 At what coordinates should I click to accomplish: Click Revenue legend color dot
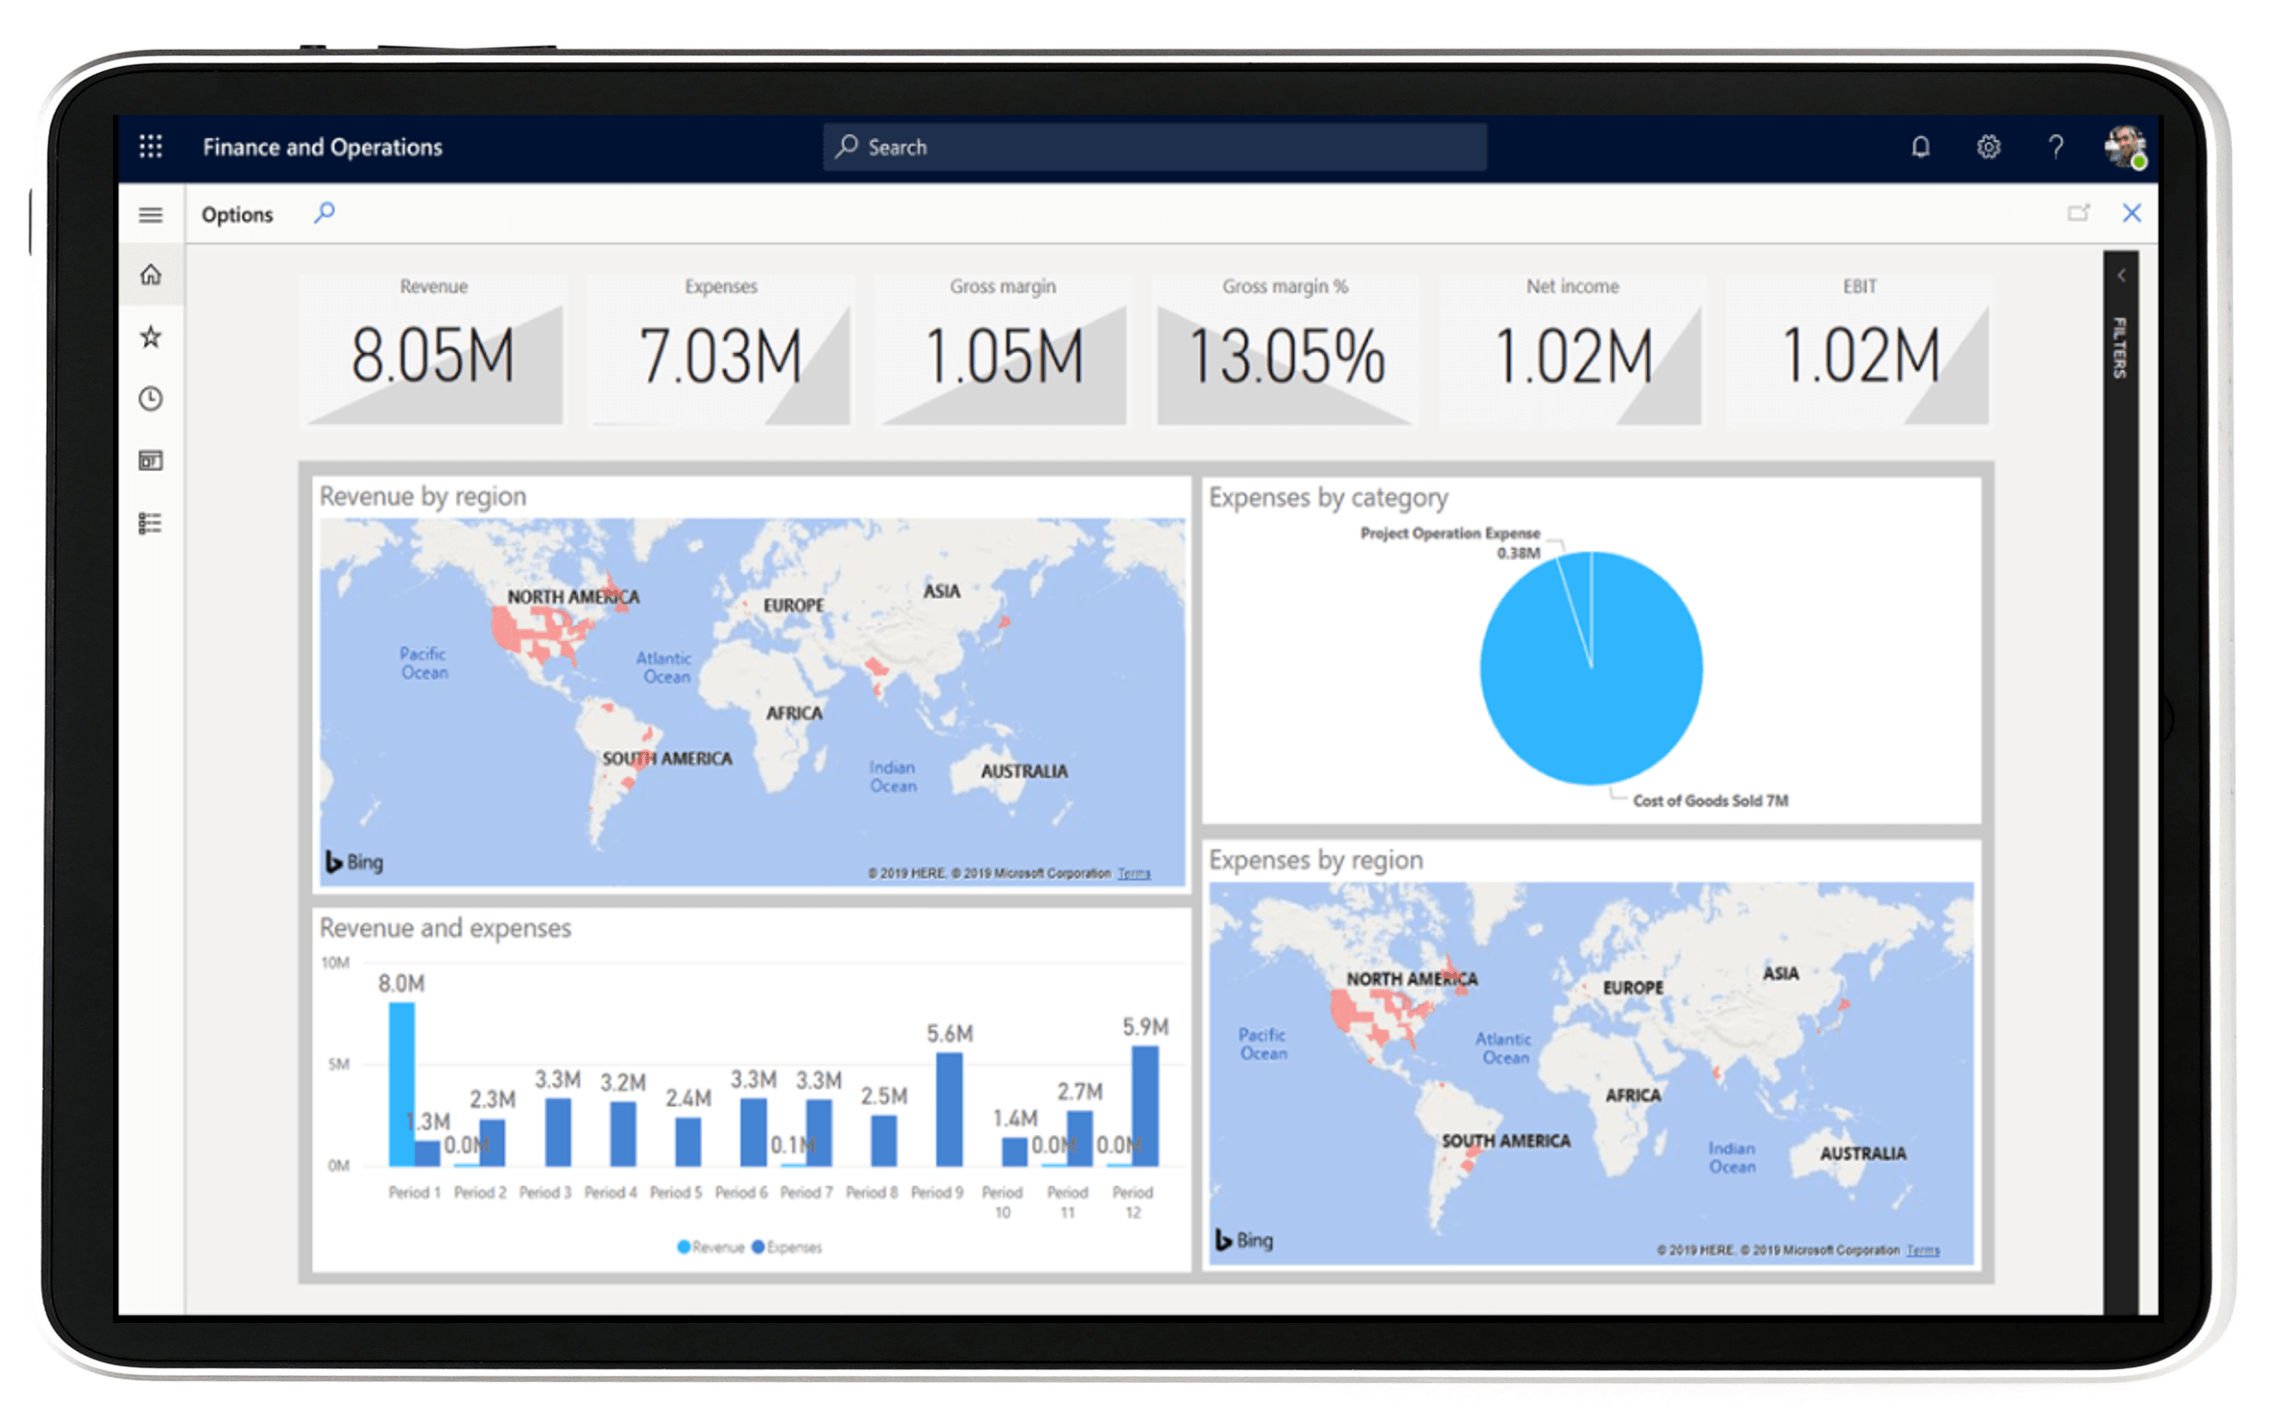pos(684,1247)
